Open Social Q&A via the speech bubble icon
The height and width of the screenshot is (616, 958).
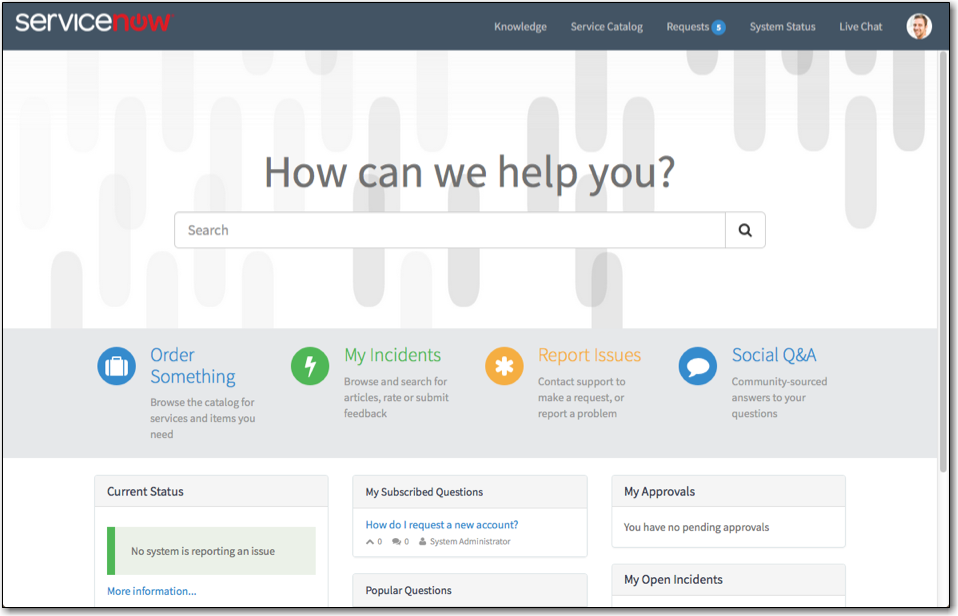(x=697, y=366)
